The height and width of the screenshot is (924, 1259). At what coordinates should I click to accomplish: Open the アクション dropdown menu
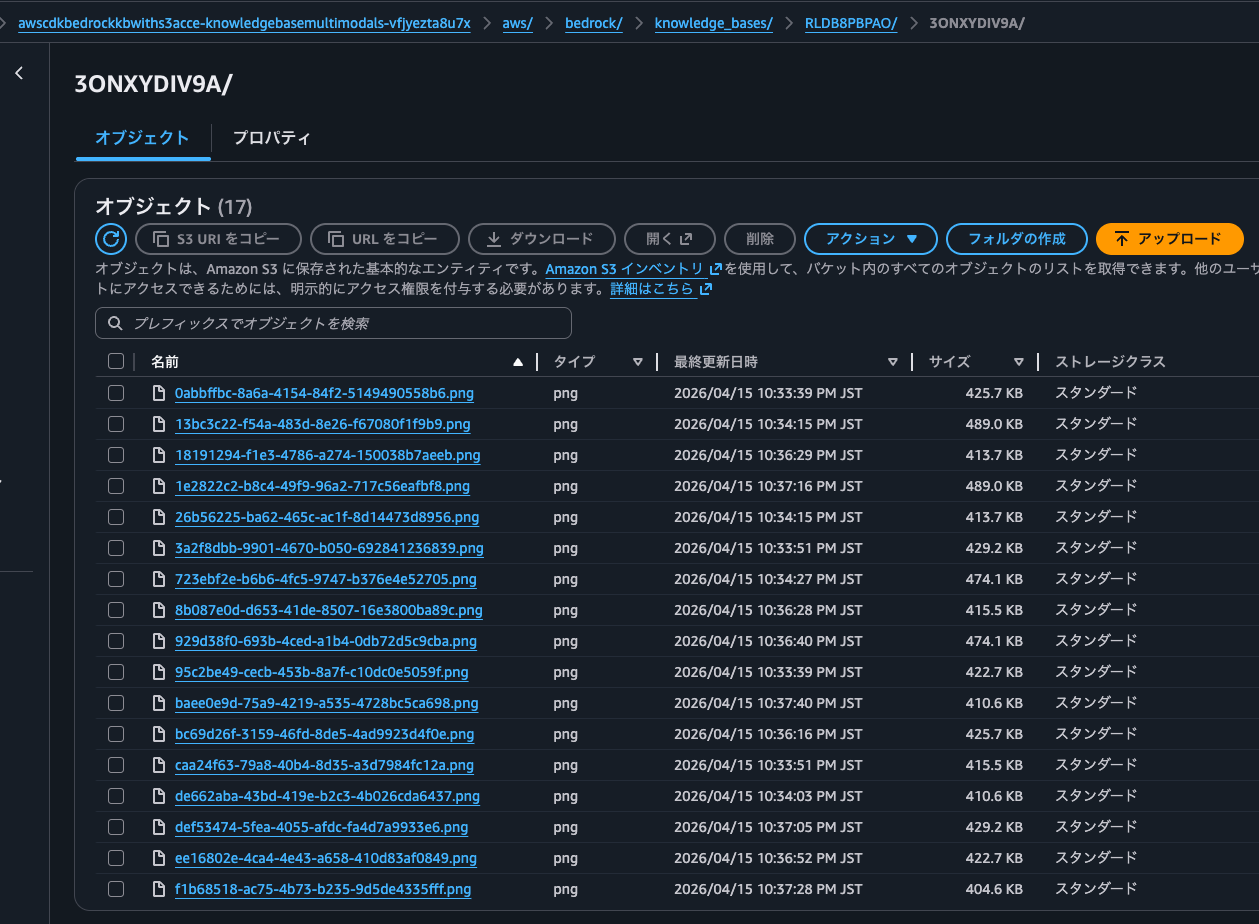tap(870, 239)
